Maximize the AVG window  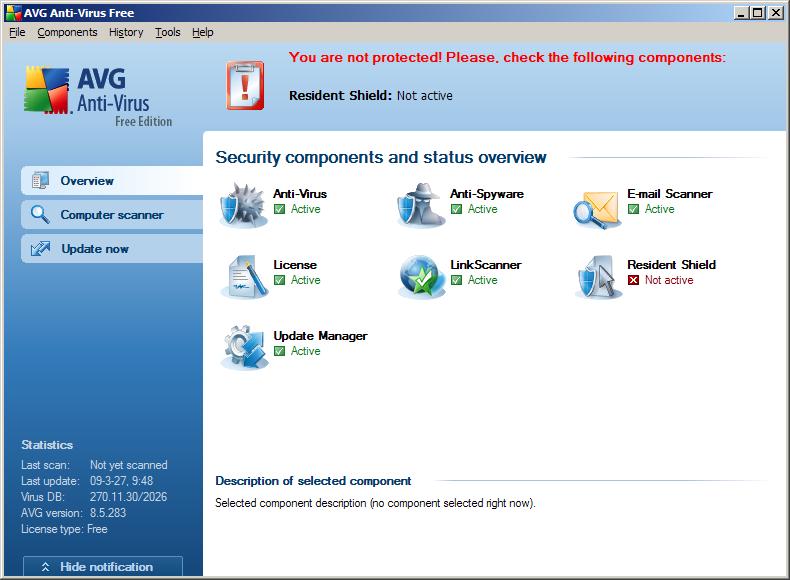tap(758, 13)
